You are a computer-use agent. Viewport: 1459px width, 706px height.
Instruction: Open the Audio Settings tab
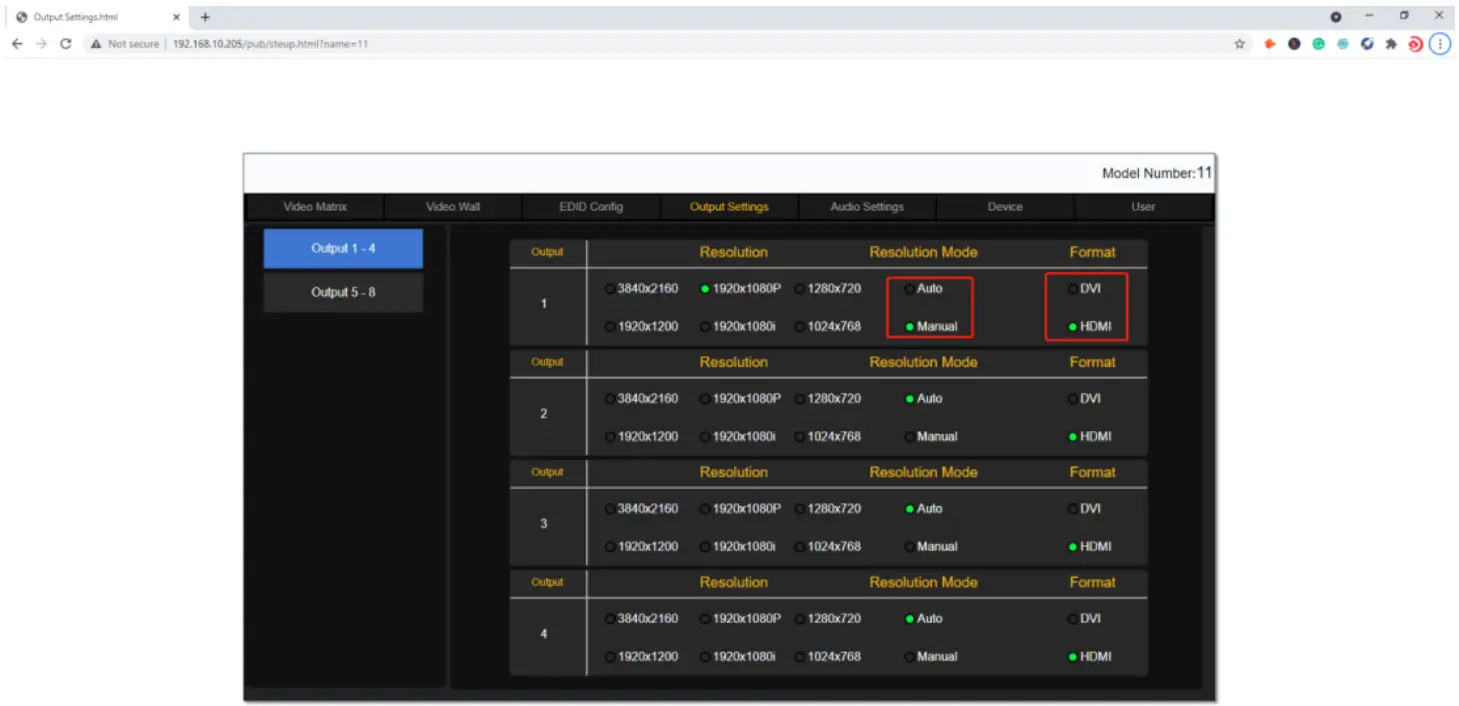point(867,207)
